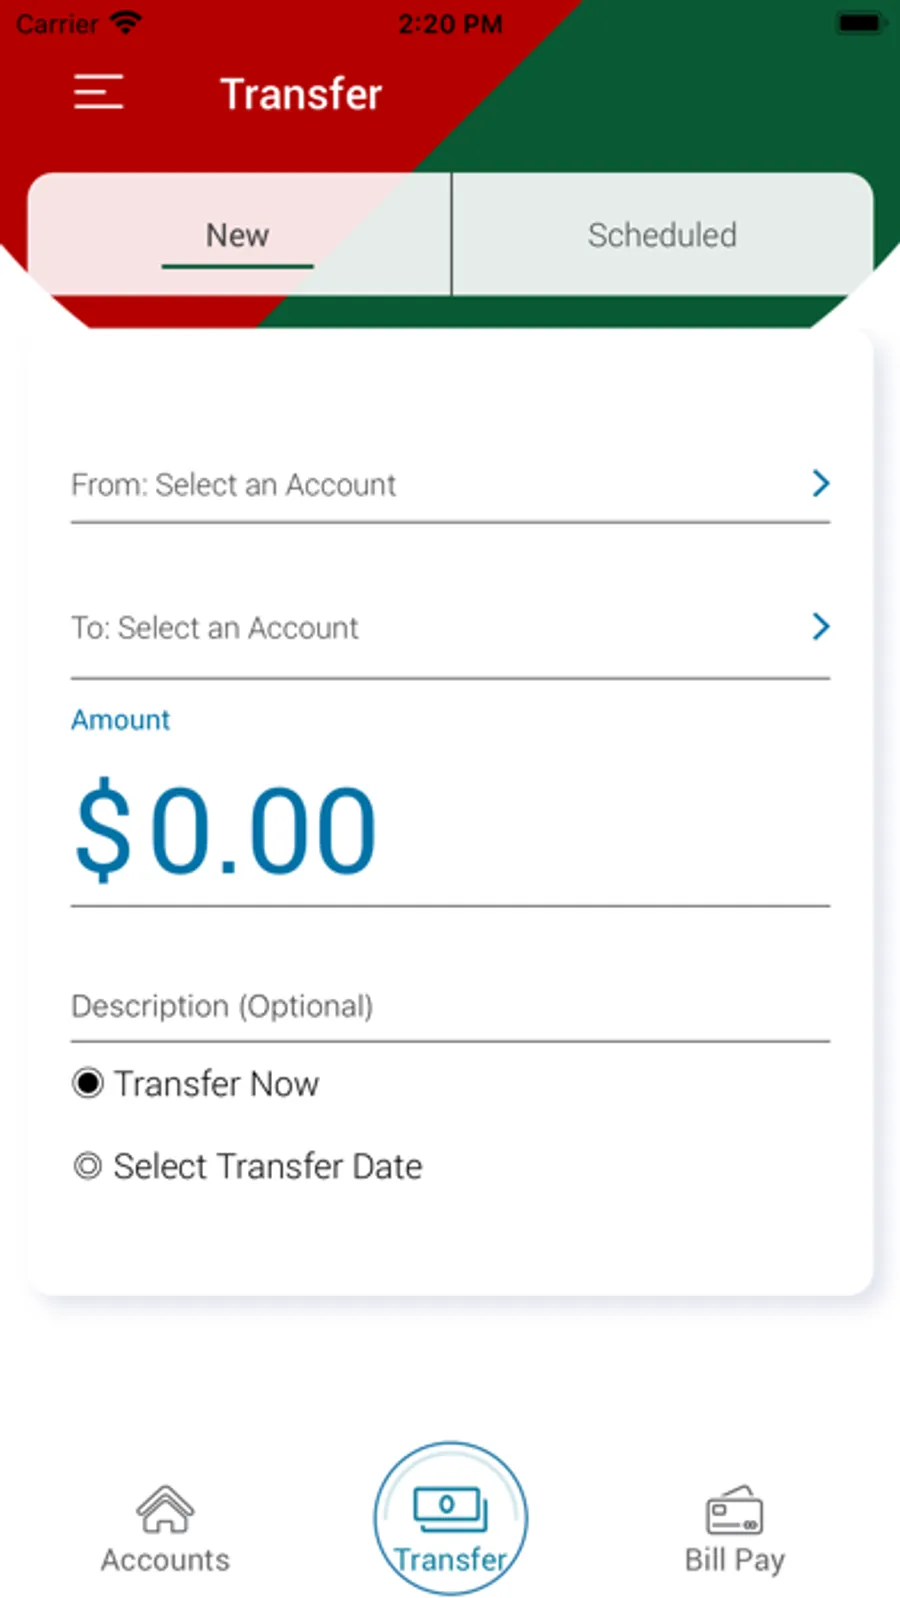Viewport: 900px width, 1598px height.
Task: Open From: Select an Account picker
Action: pos(450,485)
